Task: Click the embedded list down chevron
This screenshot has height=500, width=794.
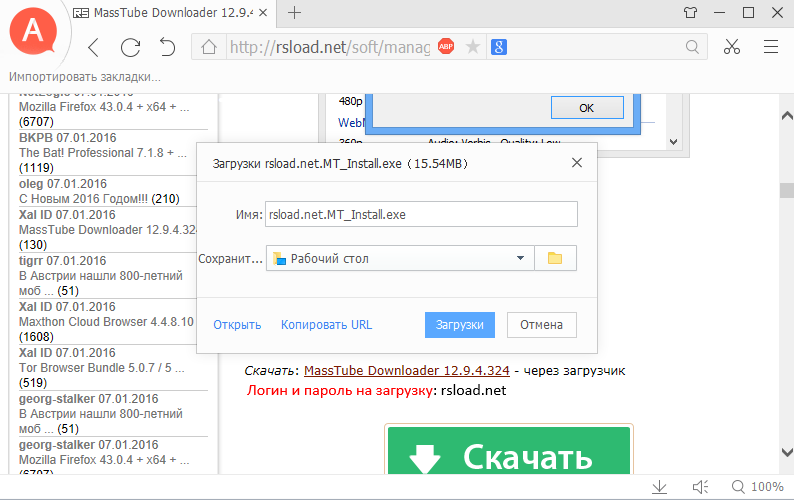Action: (673, 142)
